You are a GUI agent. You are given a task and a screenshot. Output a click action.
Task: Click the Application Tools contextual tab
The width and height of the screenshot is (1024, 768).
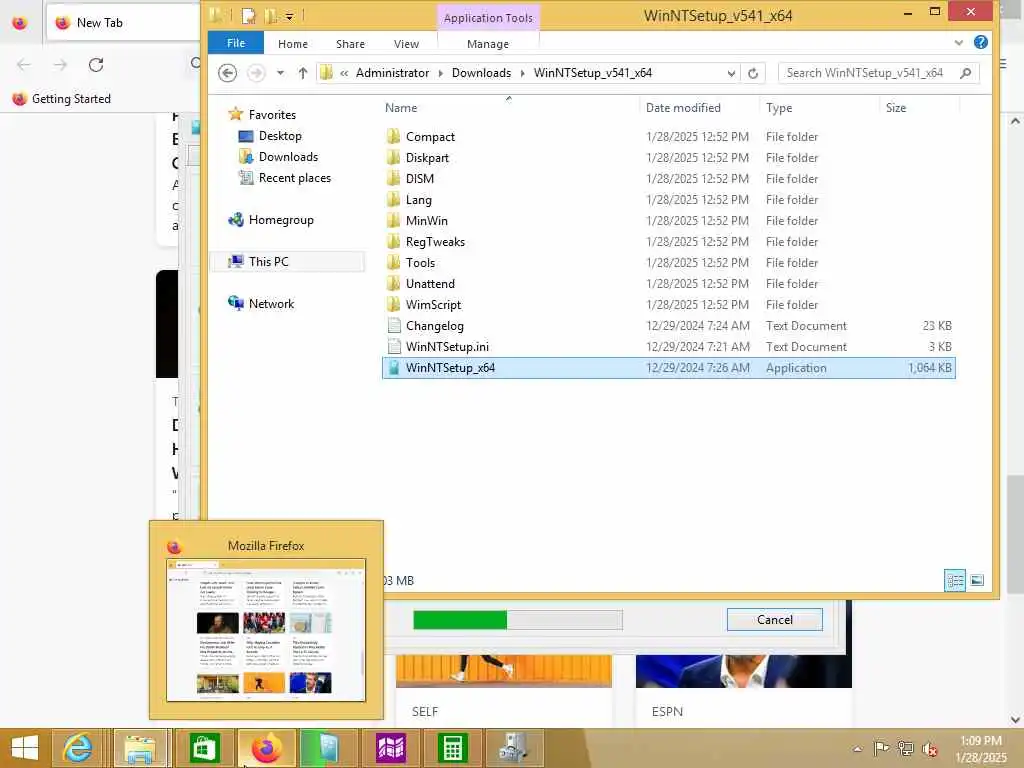[488, 18]
